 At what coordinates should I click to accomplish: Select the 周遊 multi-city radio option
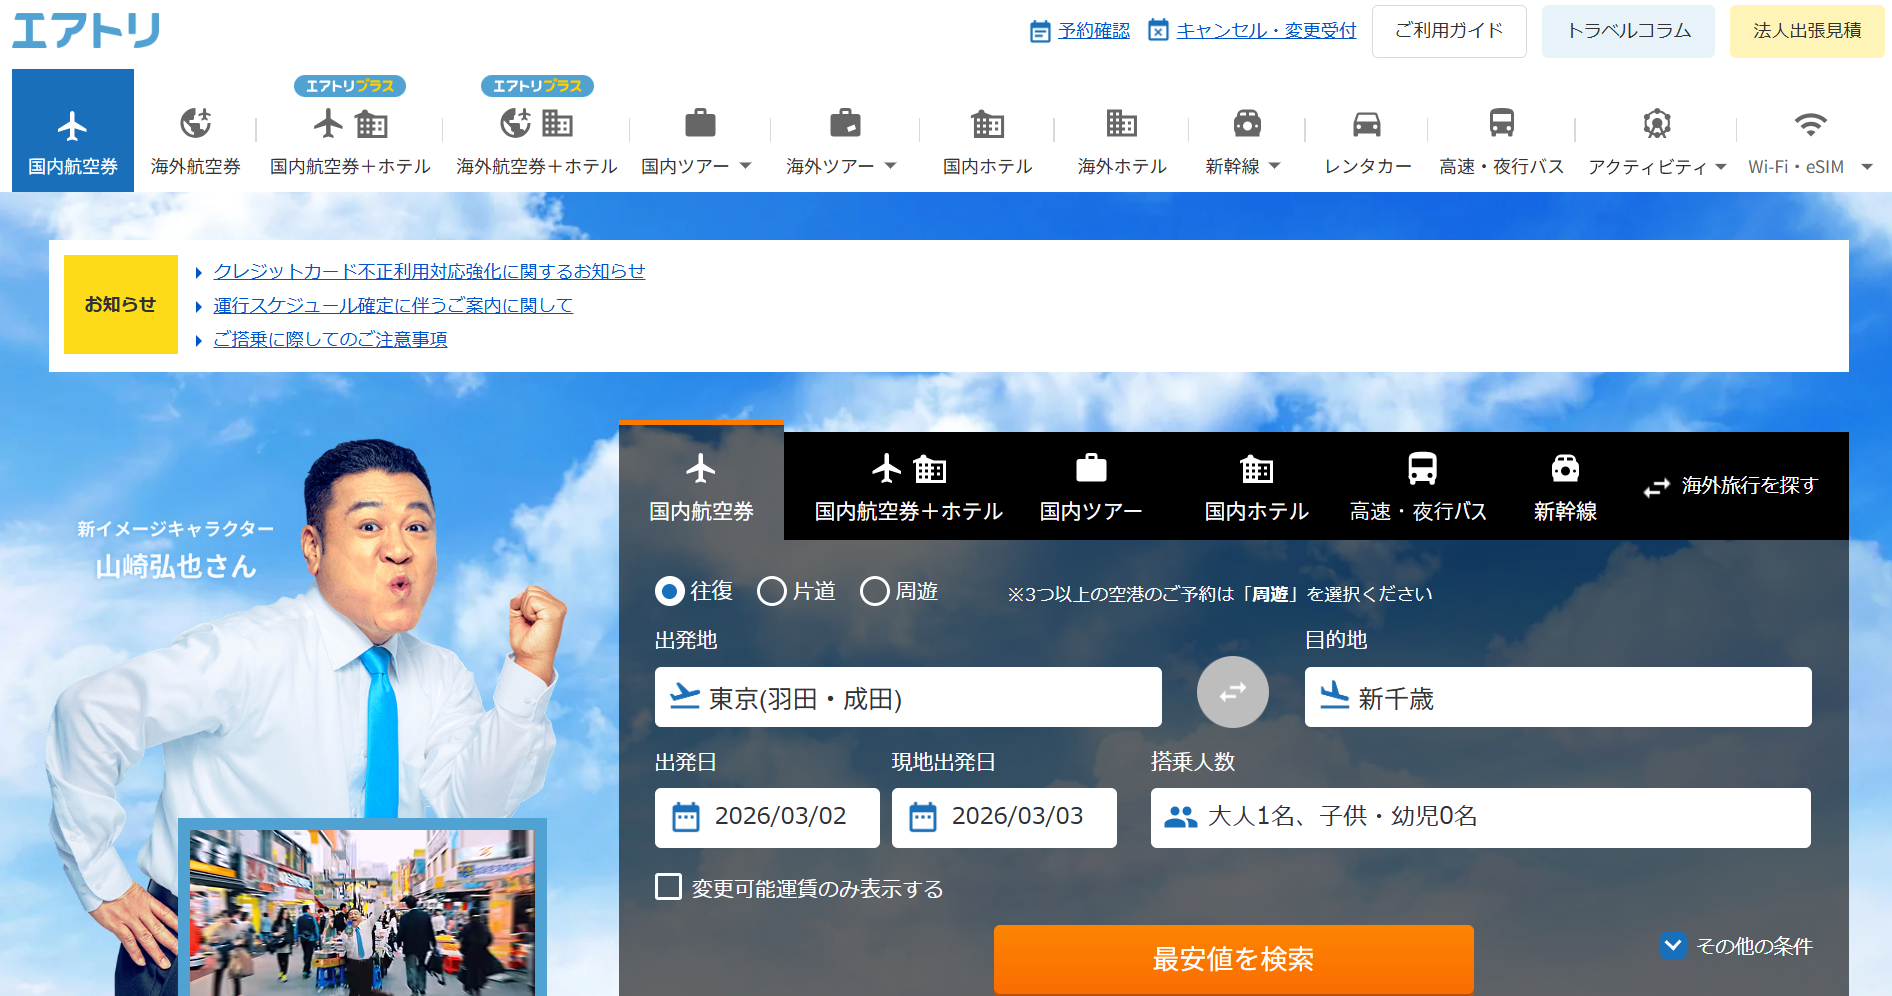tap(875, 591)
